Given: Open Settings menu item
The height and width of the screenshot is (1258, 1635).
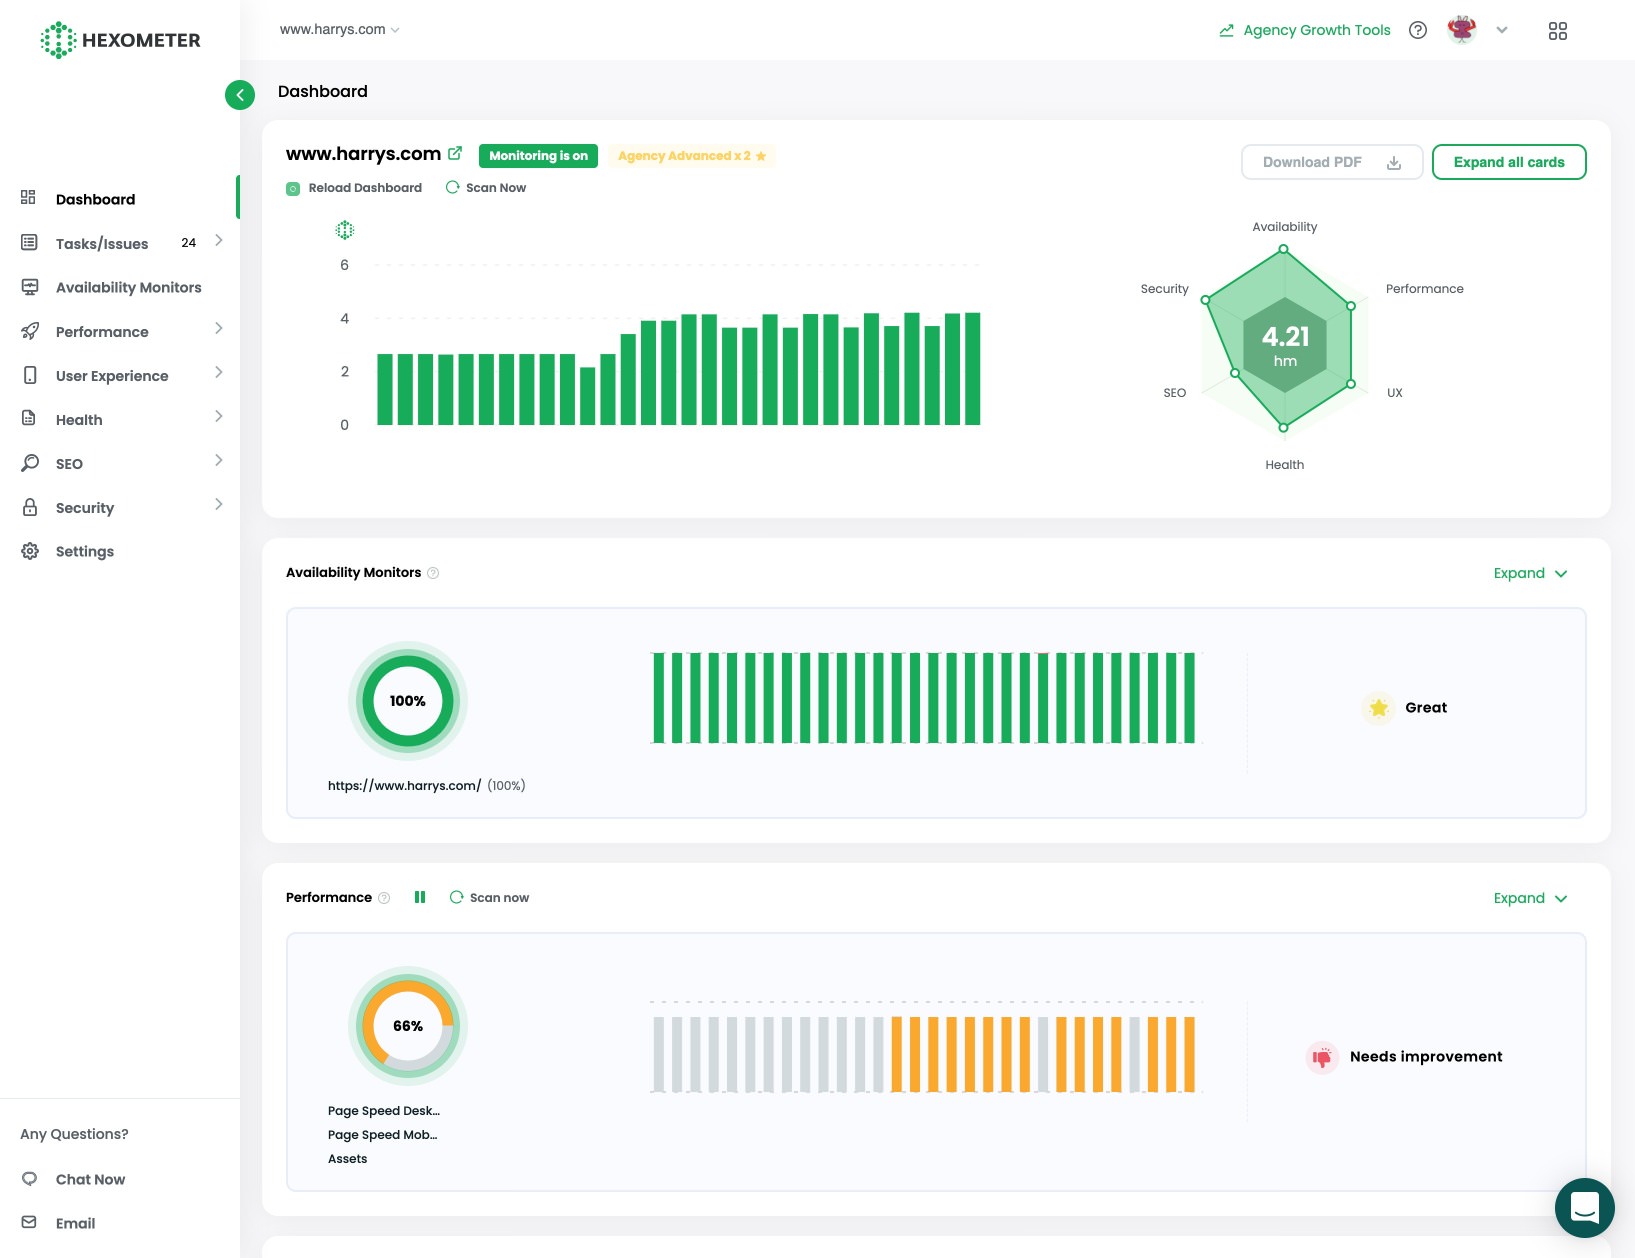Looking at the screenshot, I should coord(84,552).
